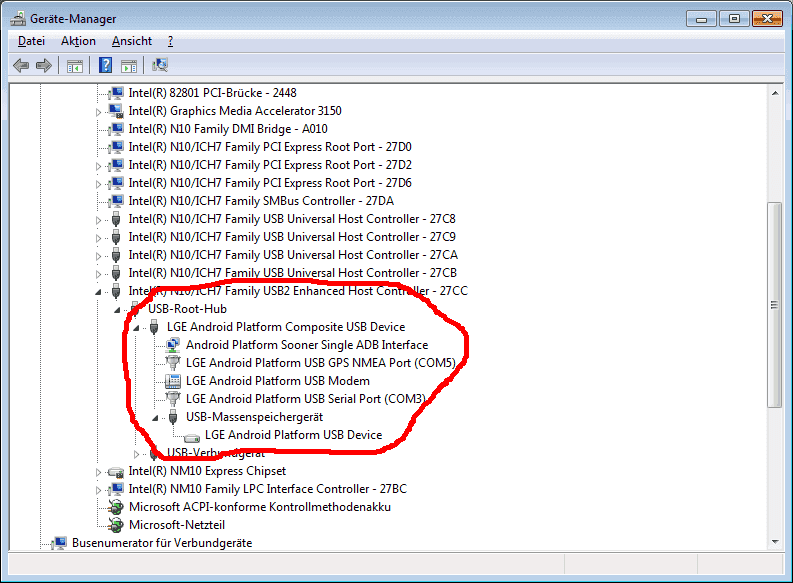Expand Intel NM10 Express Chipset node
The width and height of the screenshot is (793, 583).
[99, 472]
